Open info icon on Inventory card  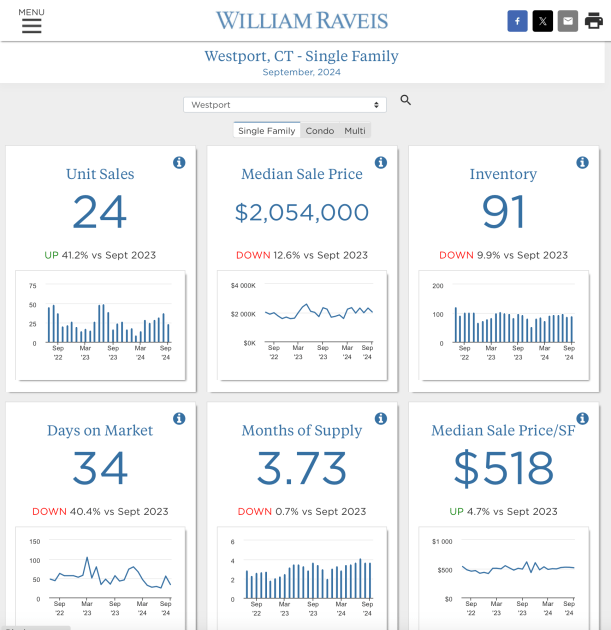(582, 163)
